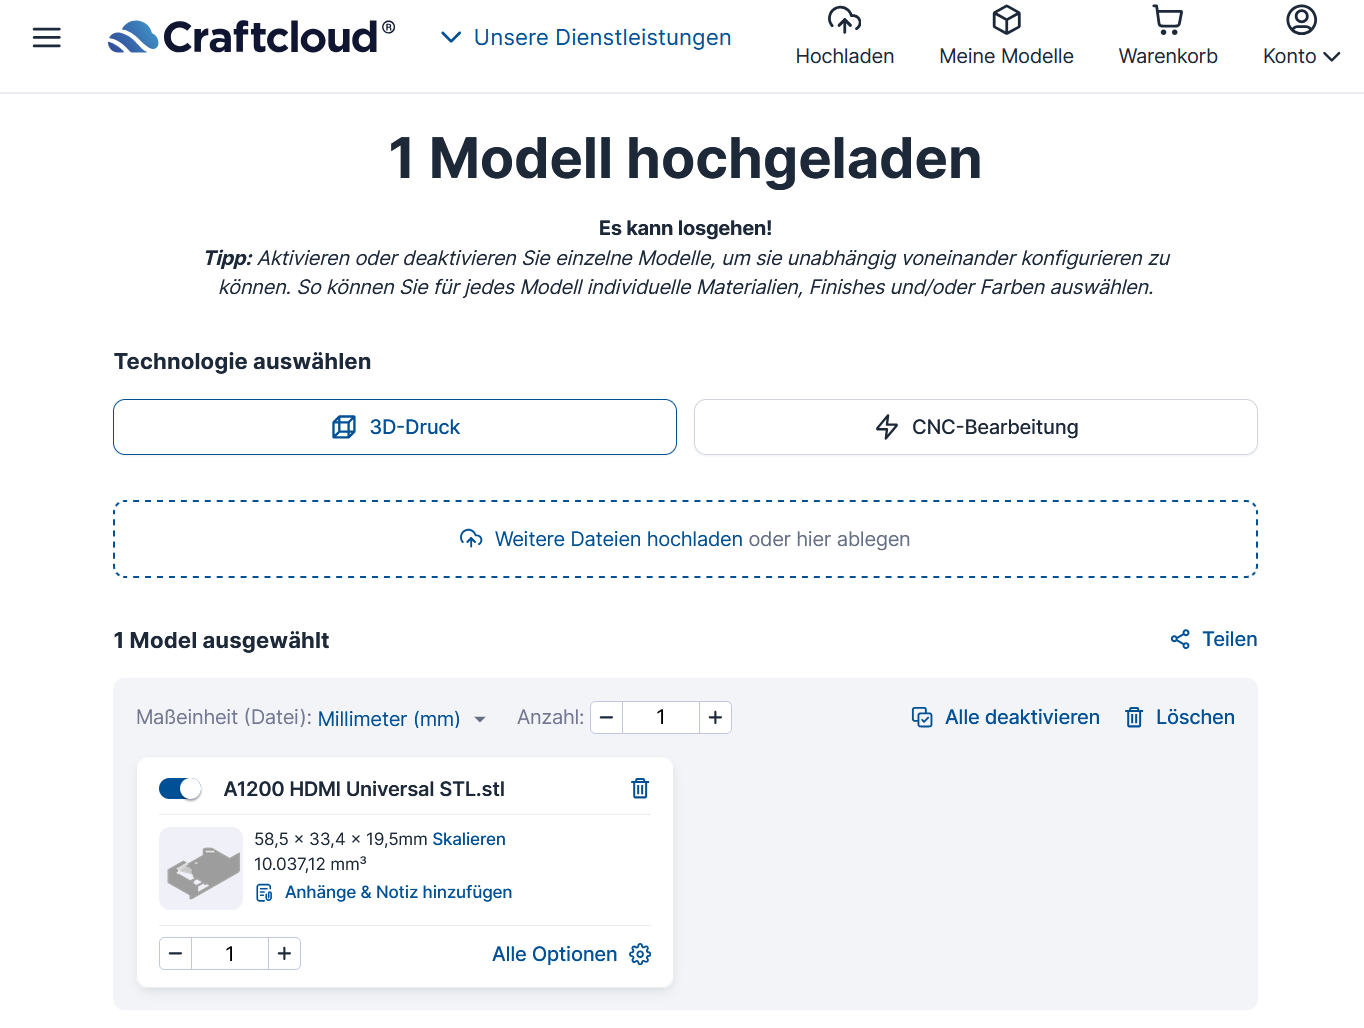The image size is (1364, 1028).
Task: Click the Teilen share icon
Action: [1180, 640]
